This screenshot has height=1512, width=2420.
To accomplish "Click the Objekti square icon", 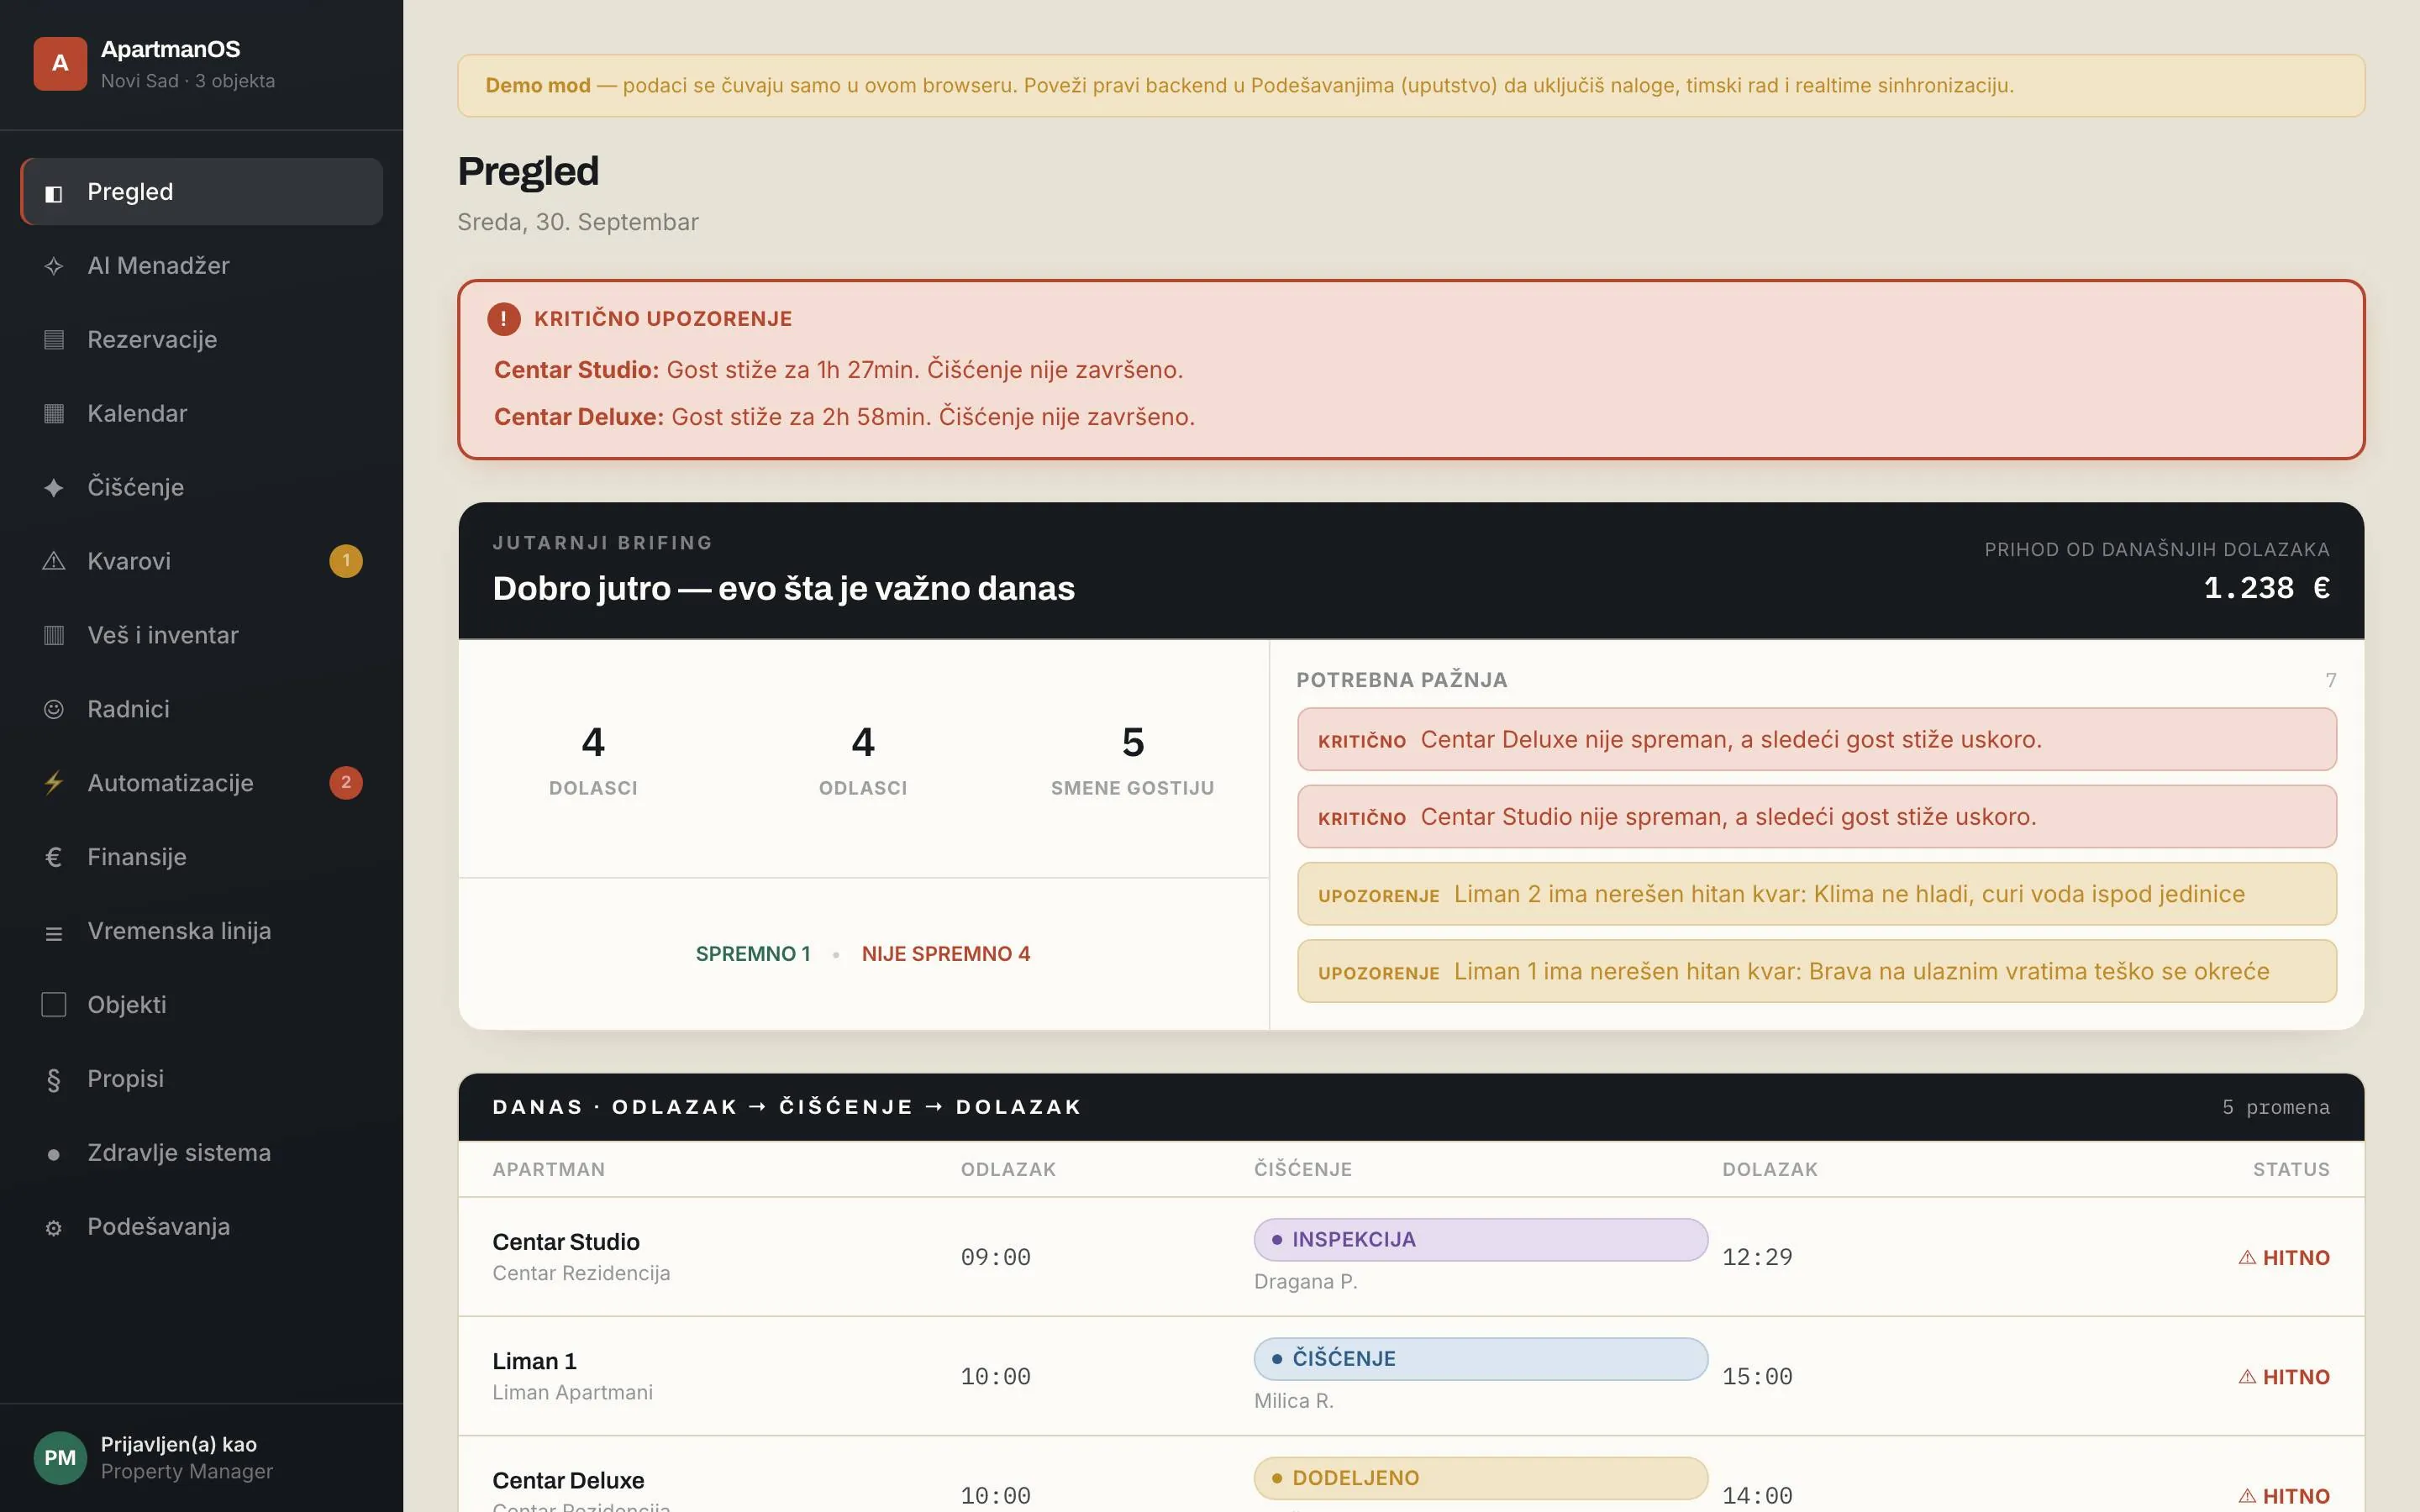I will (54, 1005).
